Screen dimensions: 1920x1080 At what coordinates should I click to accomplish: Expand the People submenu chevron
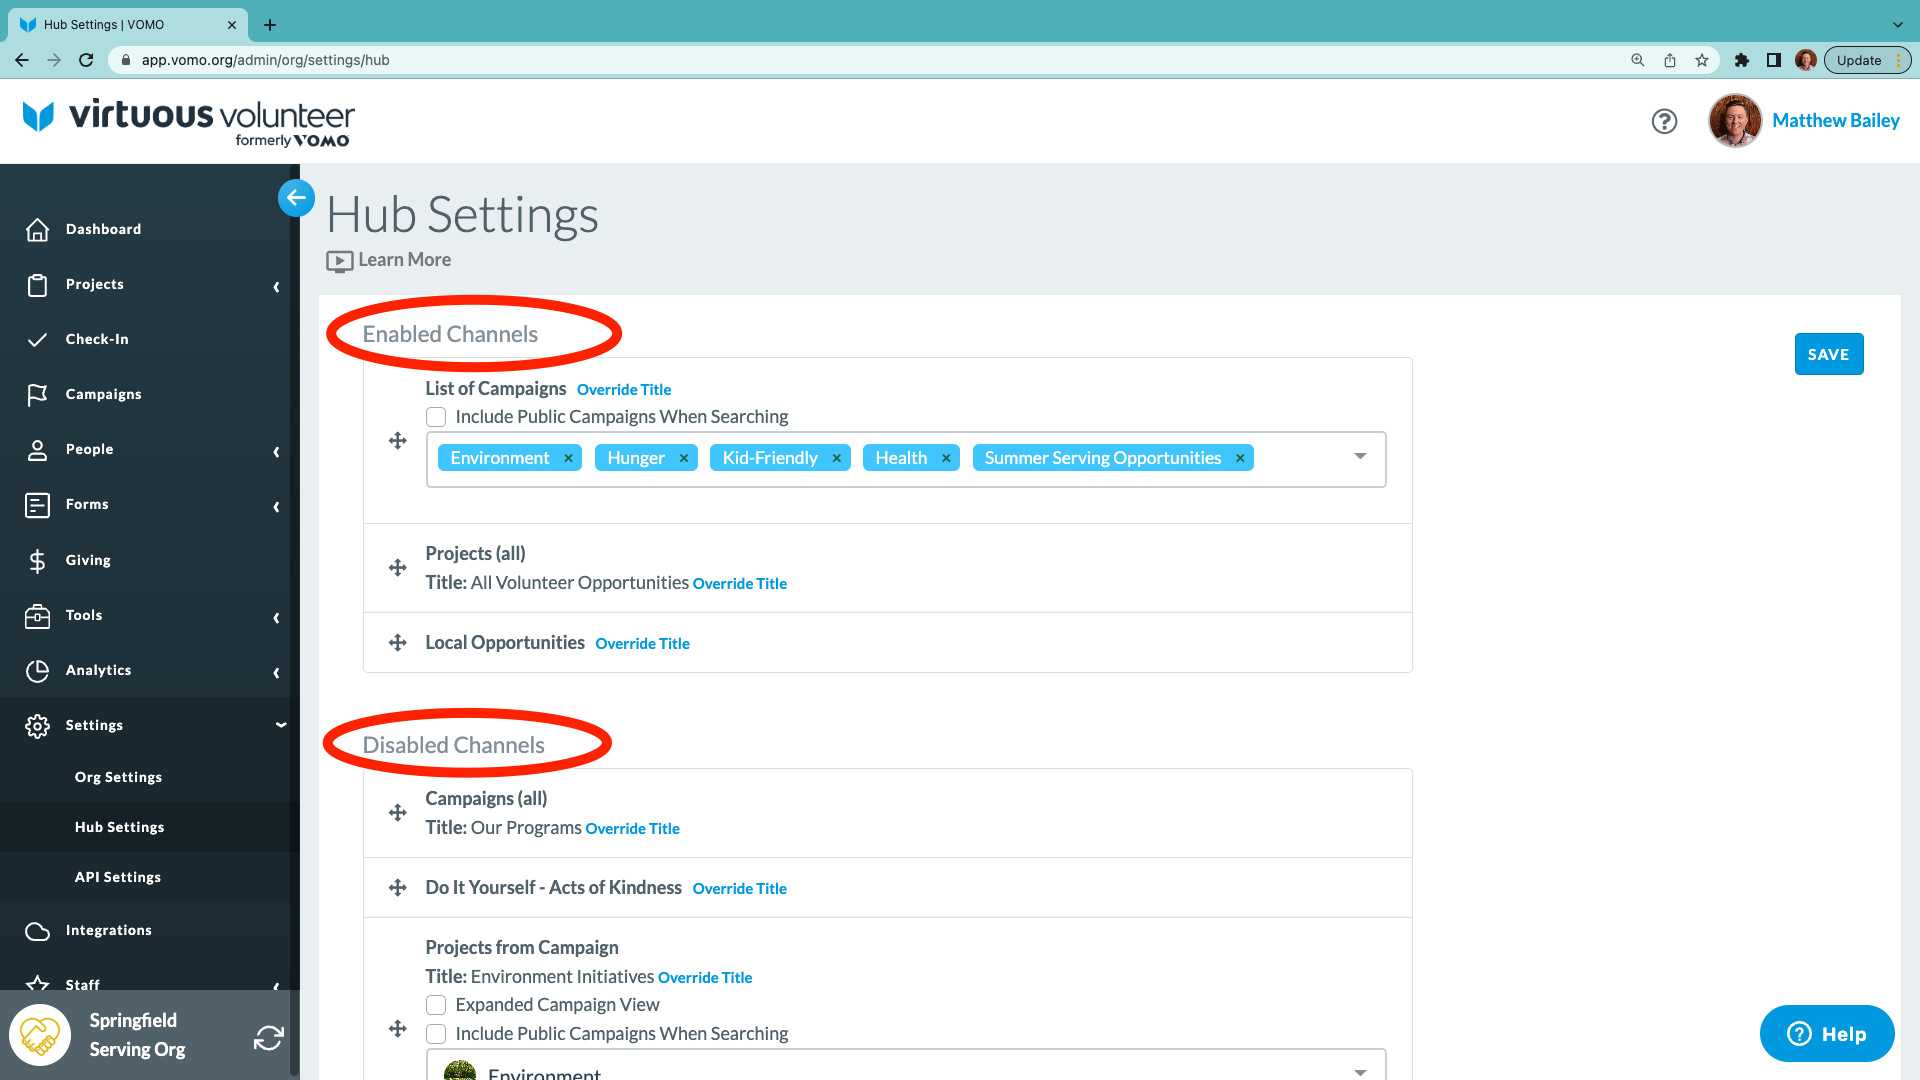pos(277,452)
